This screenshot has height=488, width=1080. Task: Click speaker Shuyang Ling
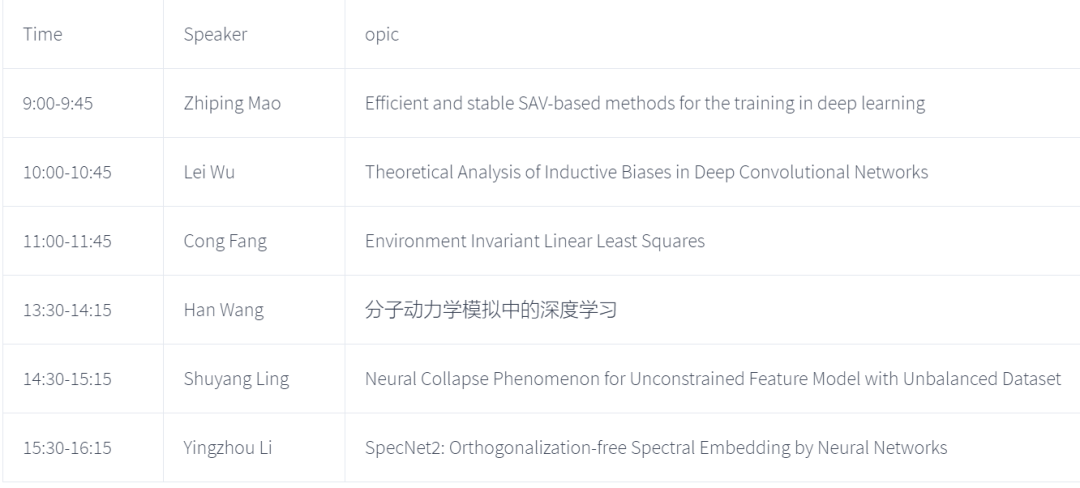[x=236, y=379]
